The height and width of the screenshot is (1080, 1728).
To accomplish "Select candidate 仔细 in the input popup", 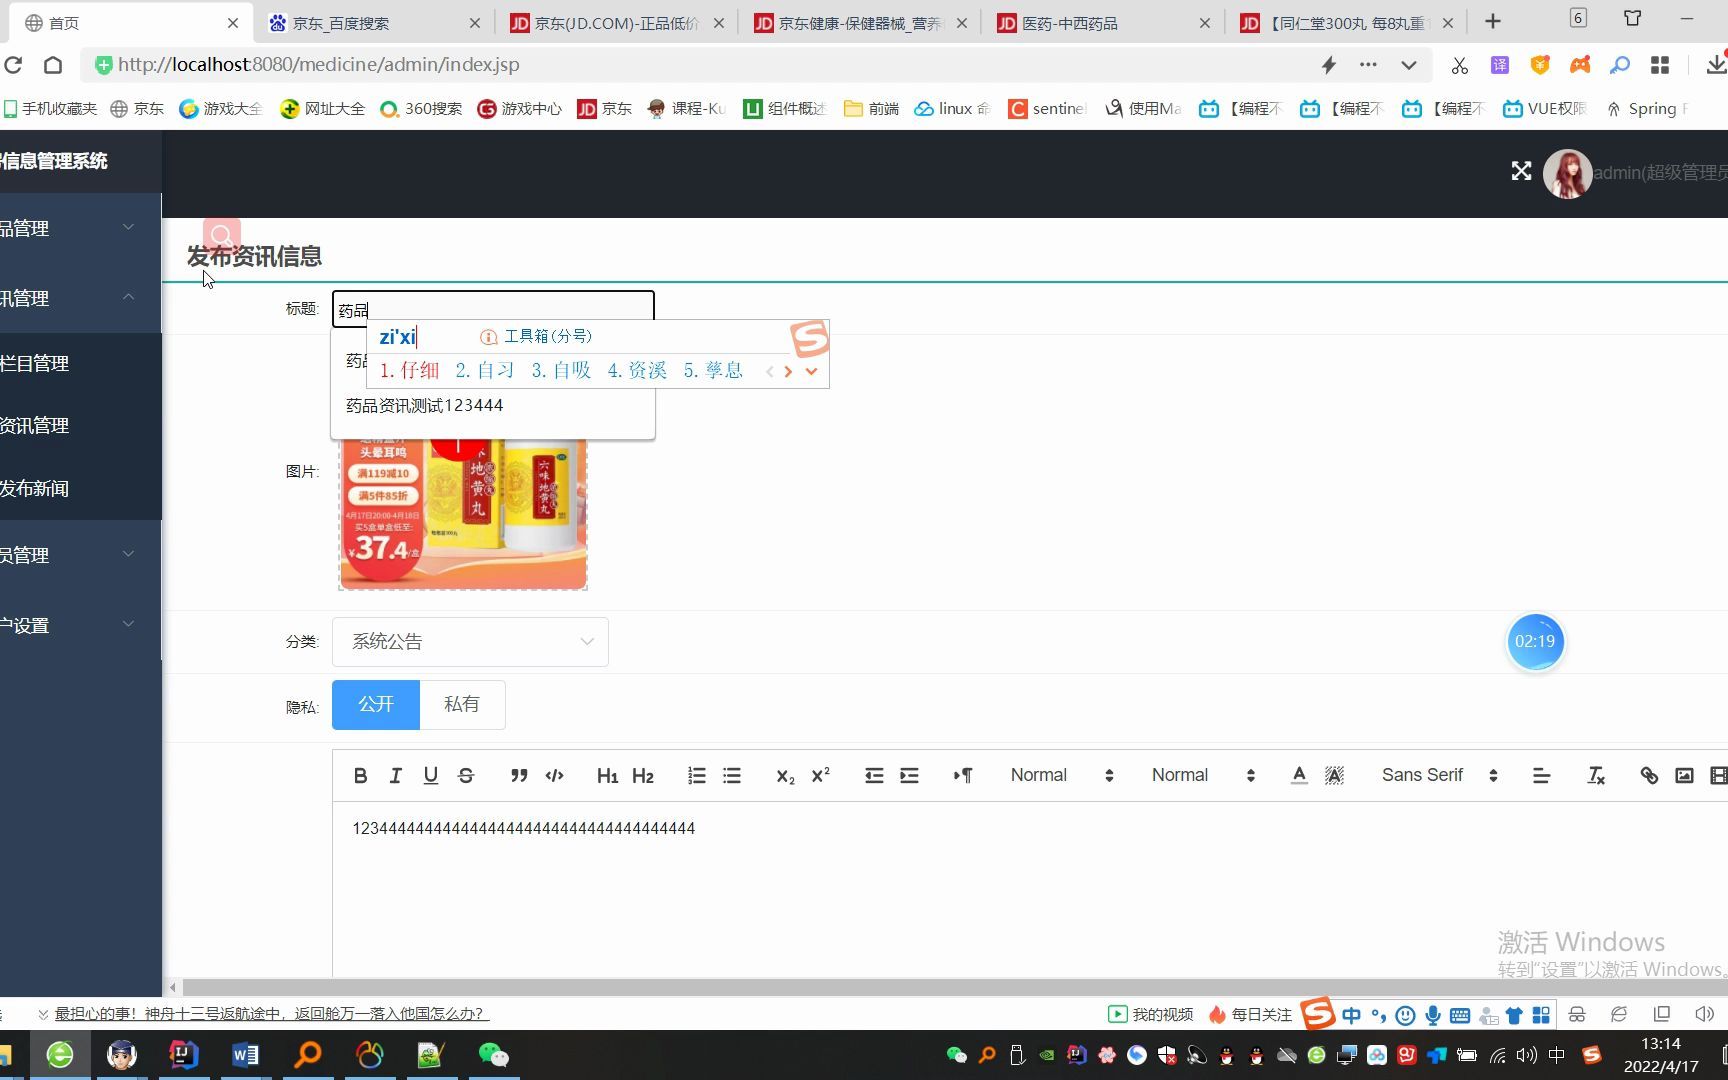I will point(408,370).
